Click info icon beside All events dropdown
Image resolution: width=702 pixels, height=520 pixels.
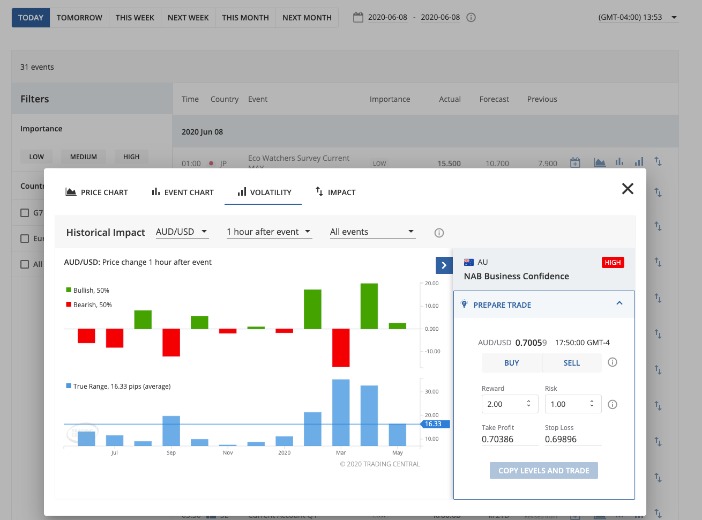[439, 232]
